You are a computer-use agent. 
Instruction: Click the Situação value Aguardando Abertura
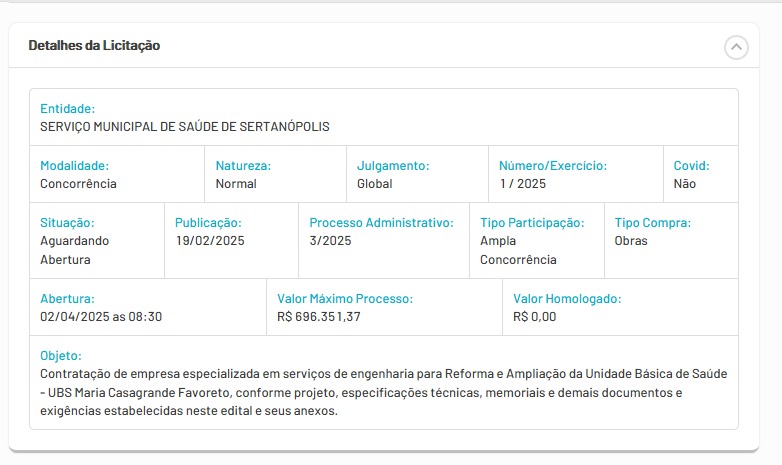(74, 250)
